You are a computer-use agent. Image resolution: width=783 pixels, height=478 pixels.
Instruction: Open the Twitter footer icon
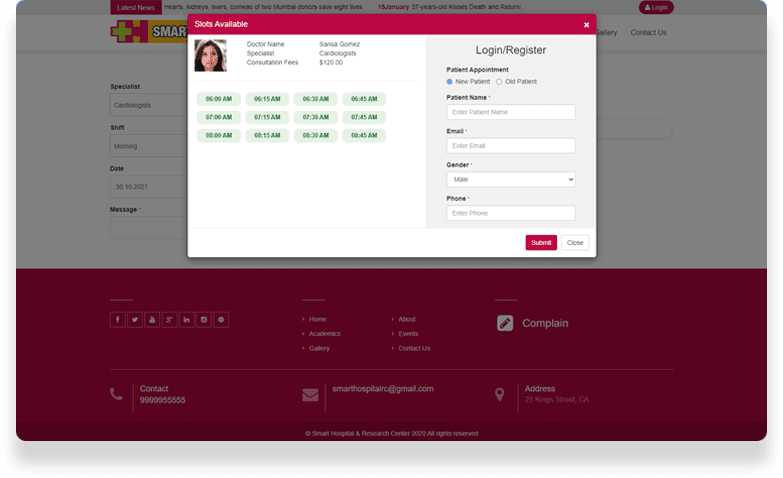[135, 320]
